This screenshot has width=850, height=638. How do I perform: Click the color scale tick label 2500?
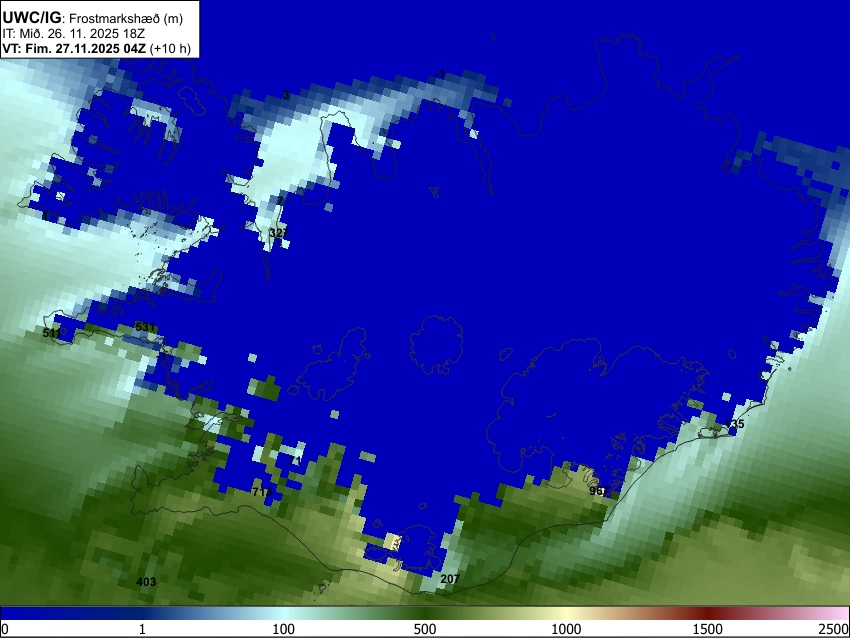pyautogui.click(x=835, y=629)
